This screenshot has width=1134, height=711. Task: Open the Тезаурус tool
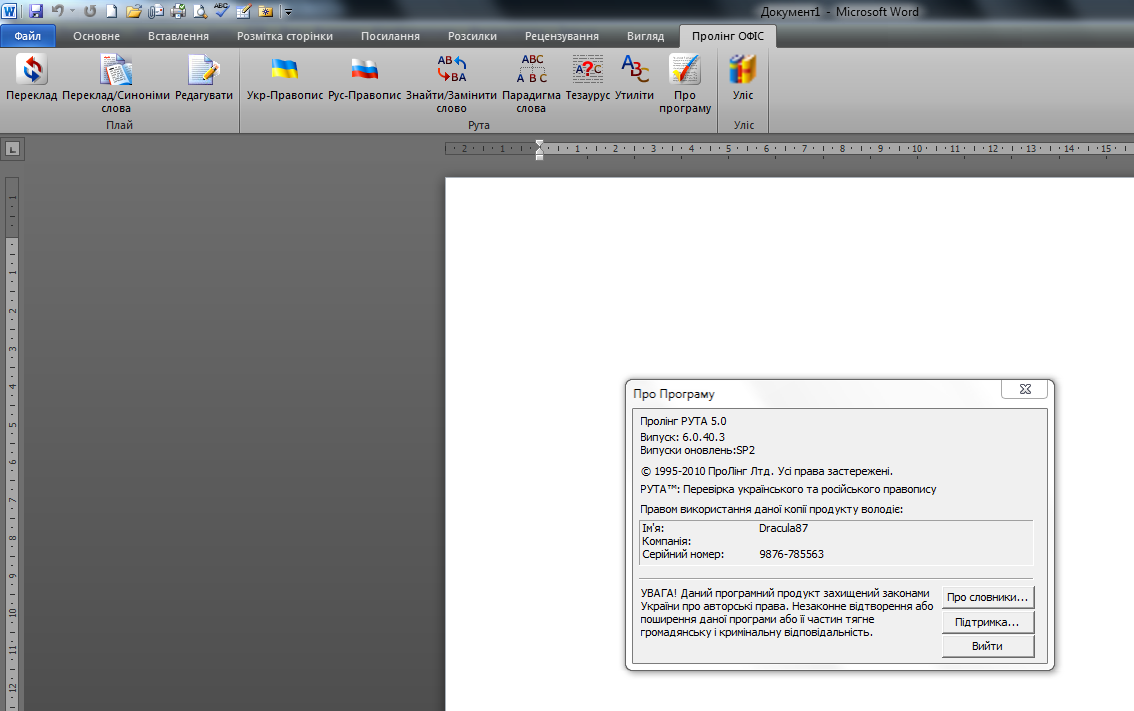coord(587,78)
